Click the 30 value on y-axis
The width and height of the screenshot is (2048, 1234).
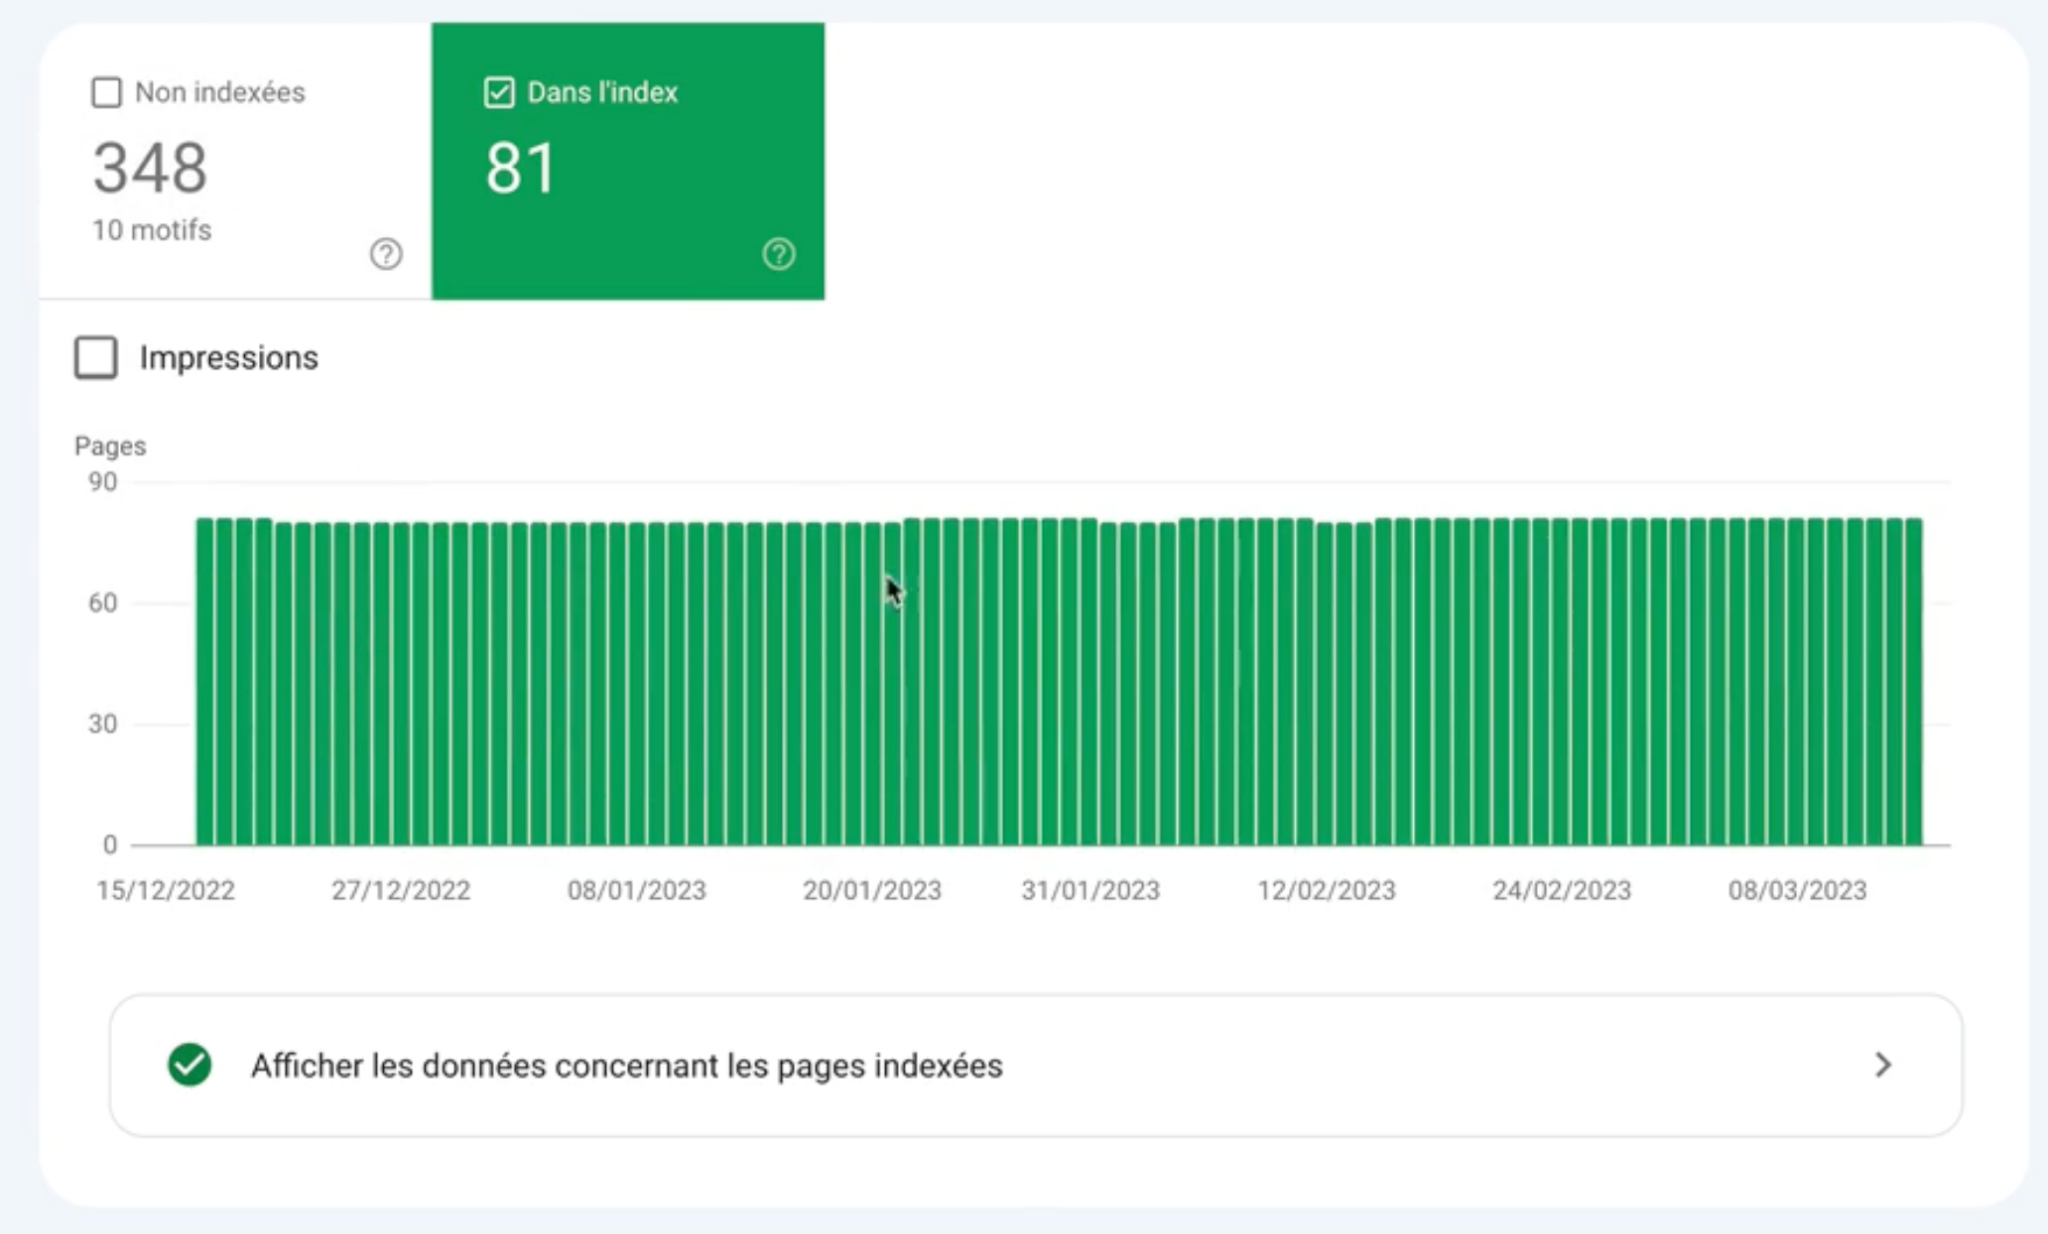click(102, 724)
